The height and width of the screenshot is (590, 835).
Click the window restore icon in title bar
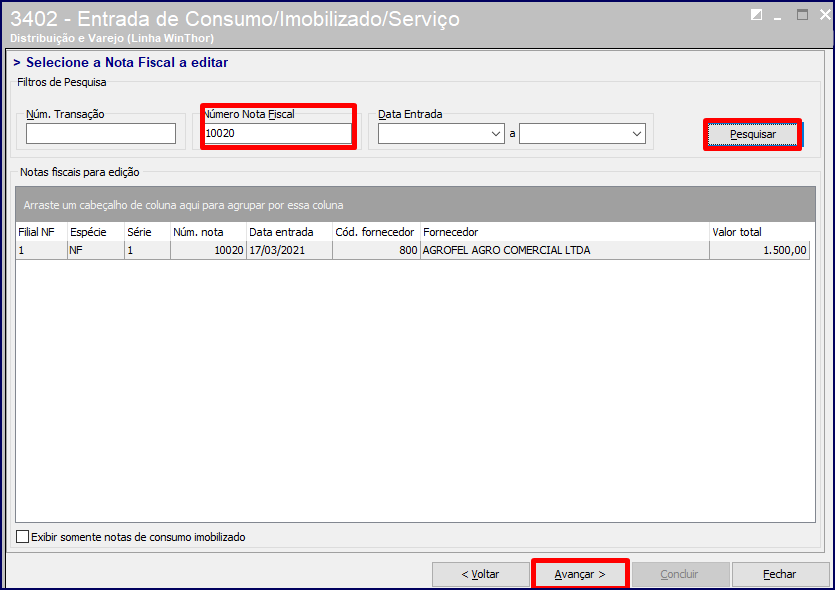coord(756,15)
